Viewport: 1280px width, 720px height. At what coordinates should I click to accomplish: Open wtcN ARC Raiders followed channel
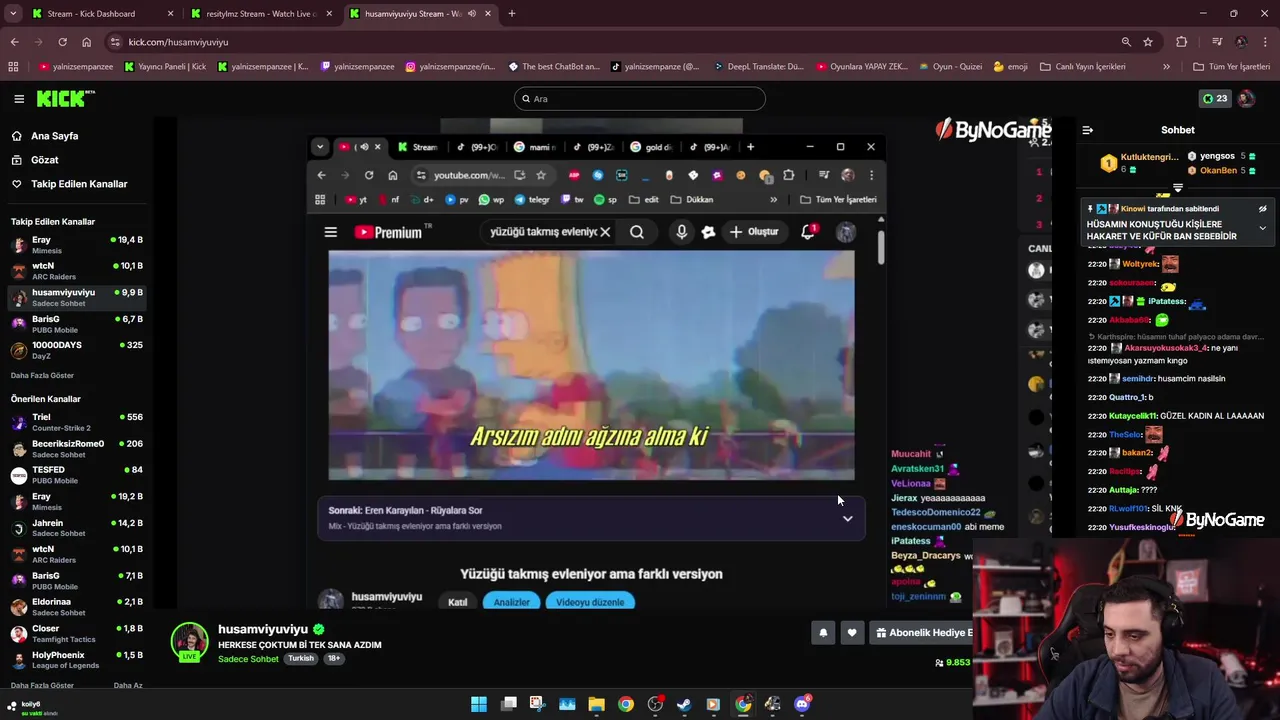click(76, 271)
